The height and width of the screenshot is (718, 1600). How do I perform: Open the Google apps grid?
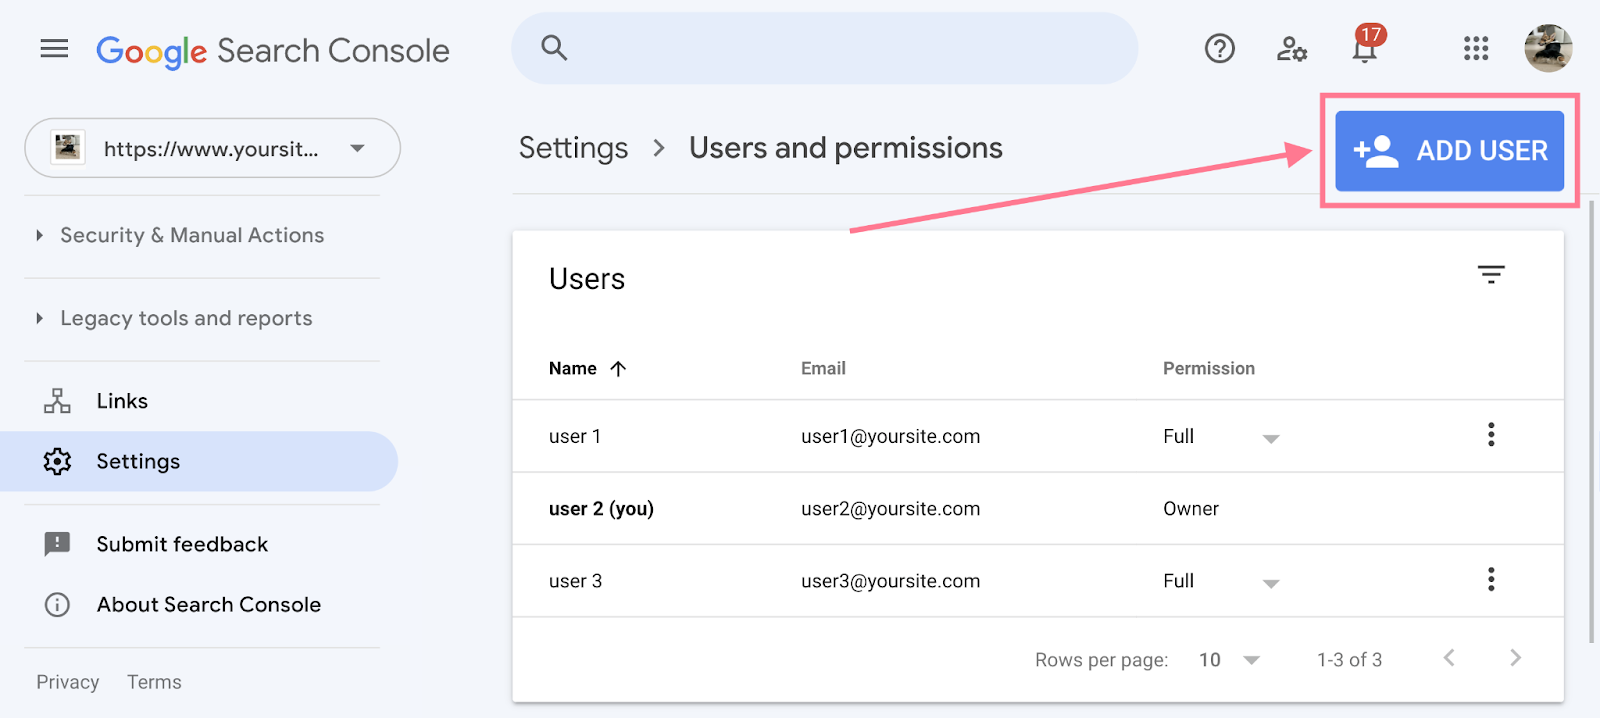[x=1476, y=49]
